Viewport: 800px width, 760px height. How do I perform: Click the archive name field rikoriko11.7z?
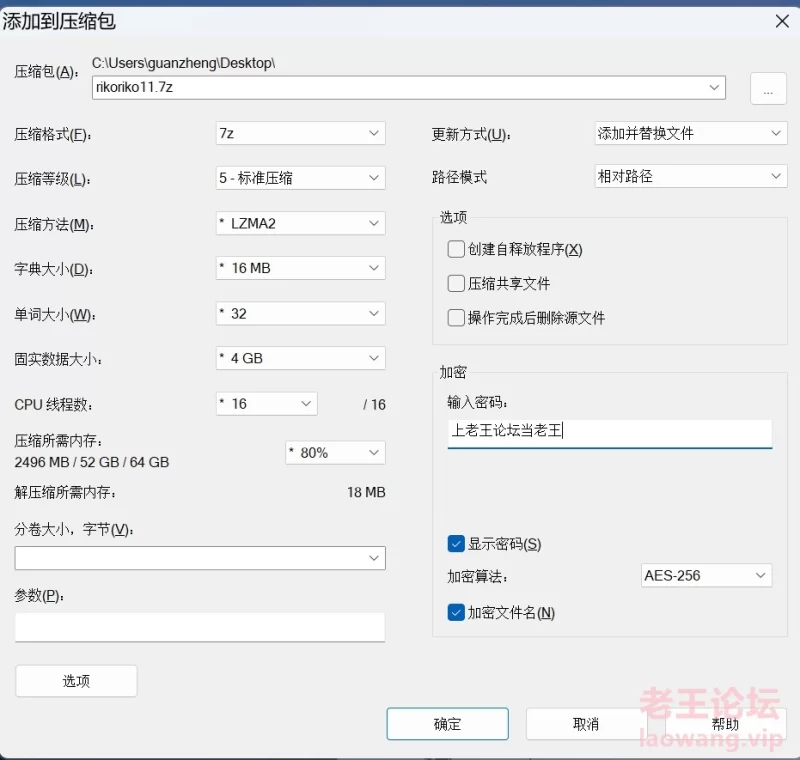pyautogui.click(x=408, y=88)
